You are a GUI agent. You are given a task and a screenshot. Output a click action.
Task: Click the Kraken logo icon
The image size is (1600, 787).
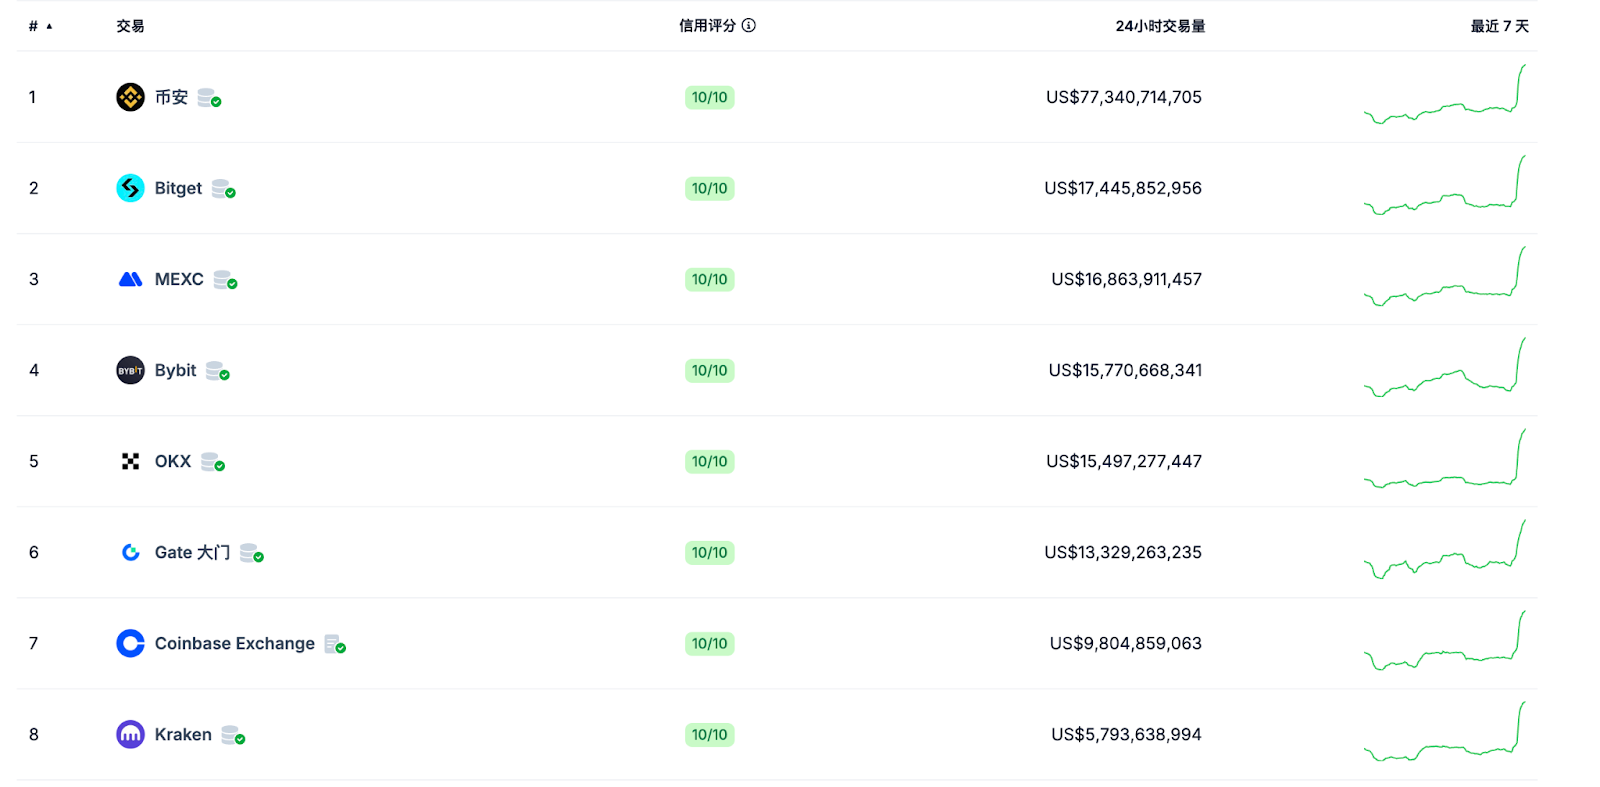coord(130,734)
